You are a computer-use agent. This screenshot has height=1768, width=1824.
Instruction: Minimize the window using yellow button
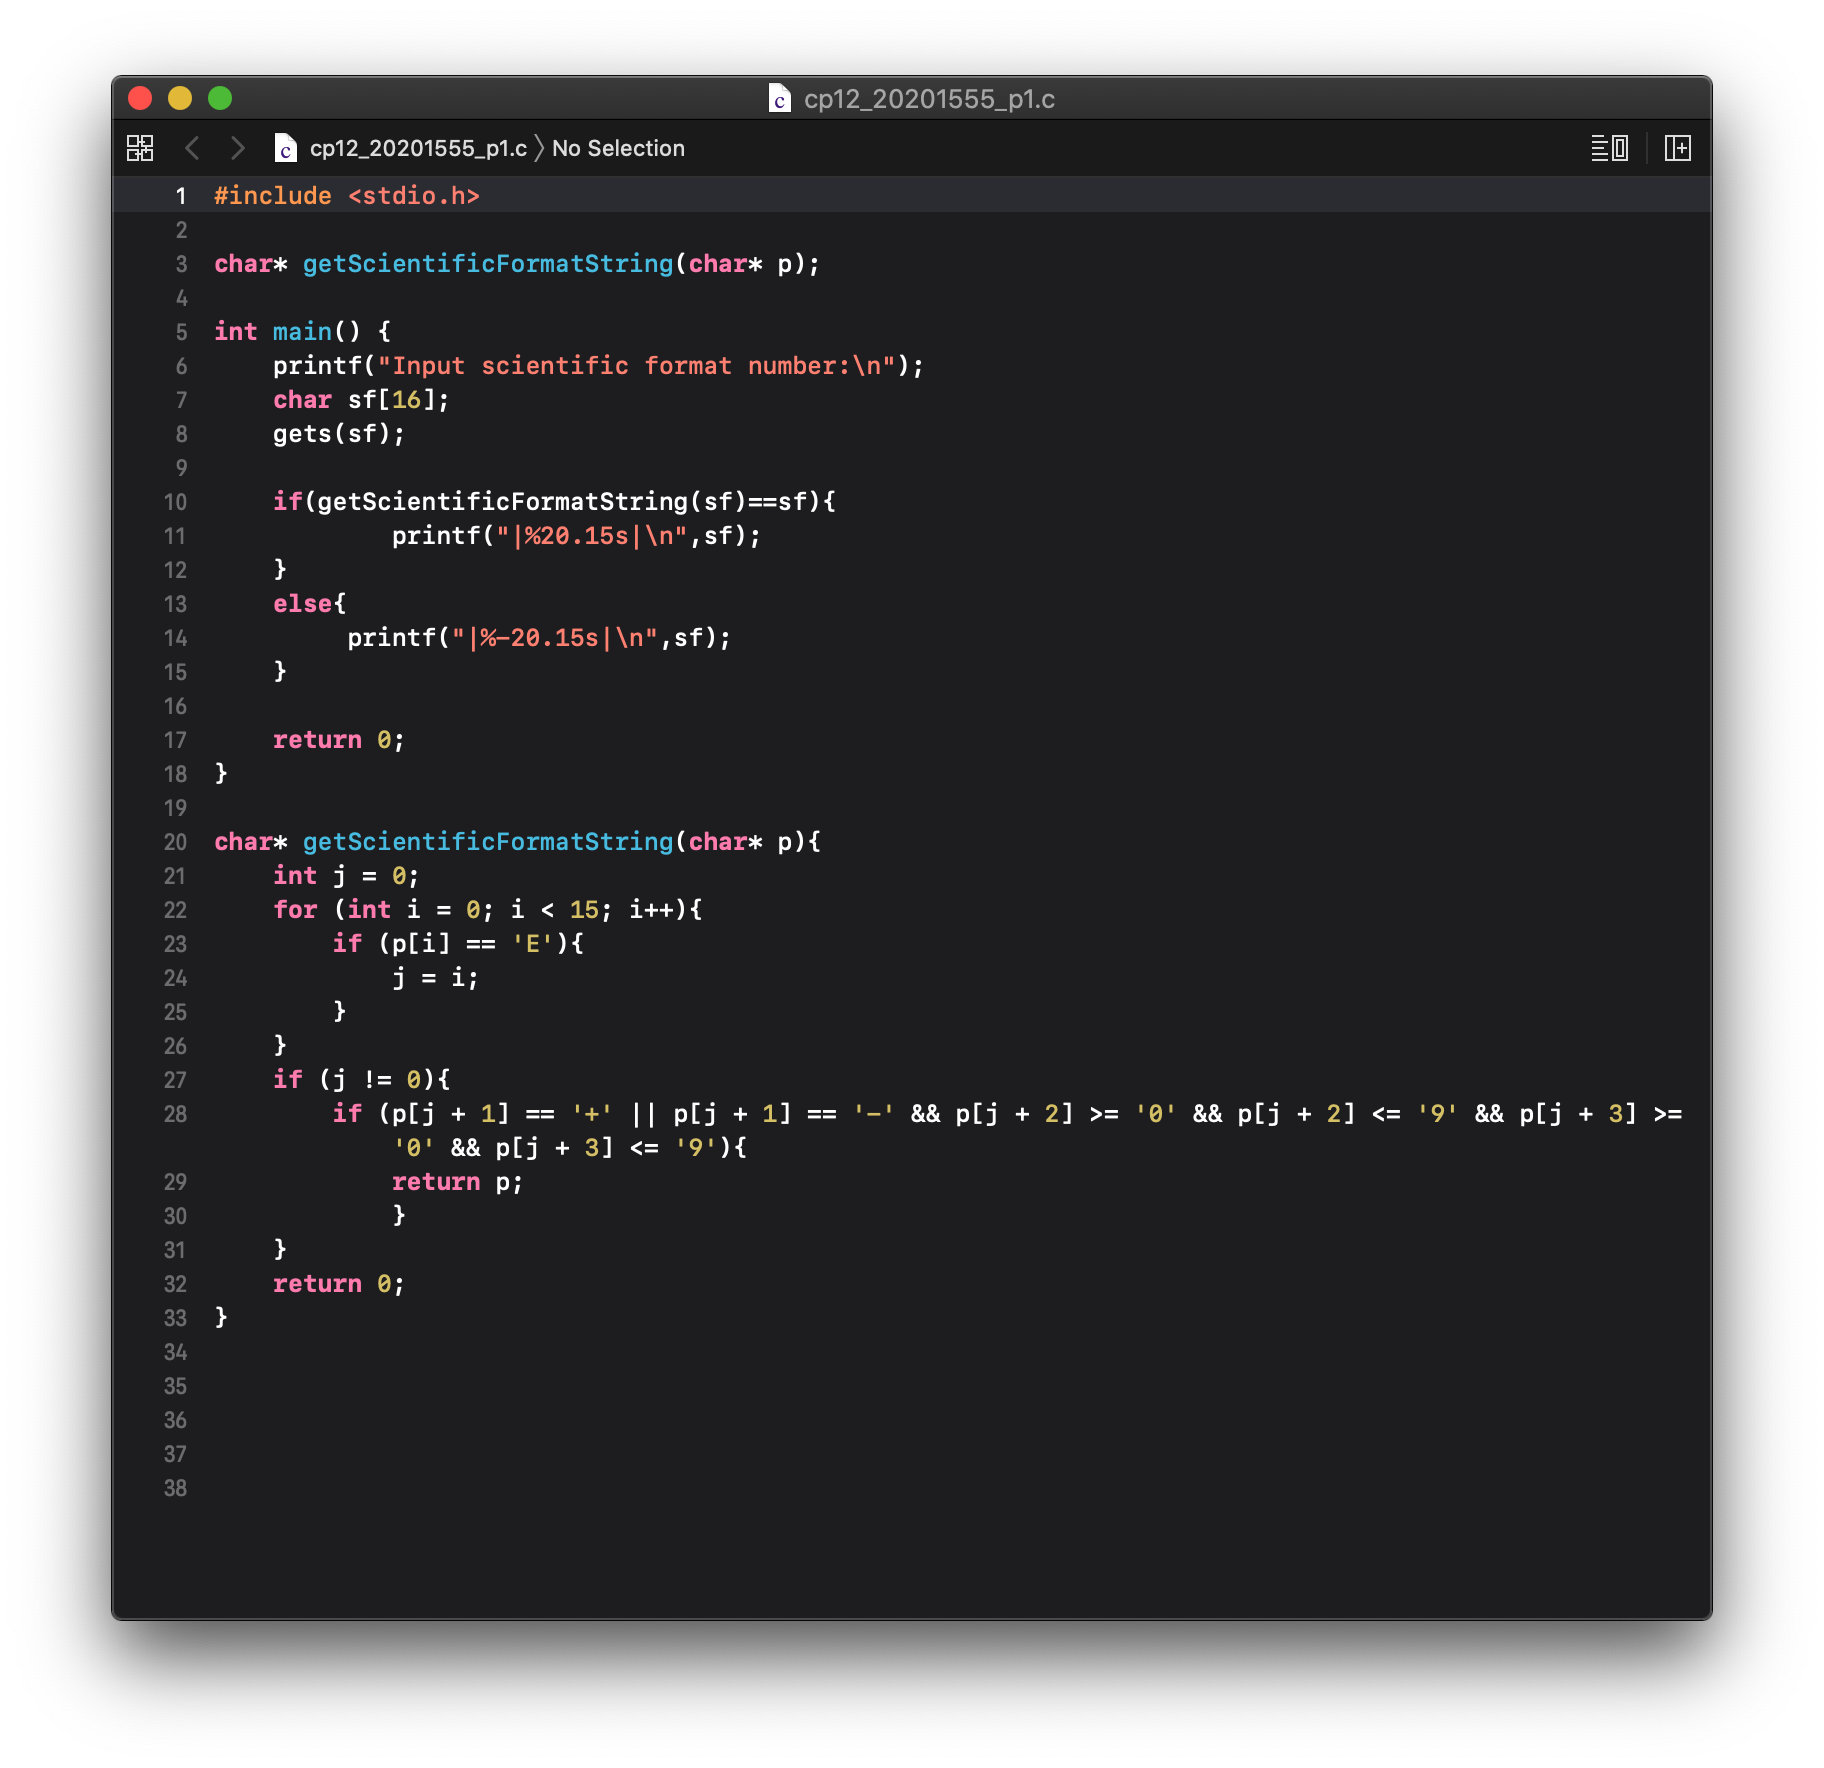[180, 98]
